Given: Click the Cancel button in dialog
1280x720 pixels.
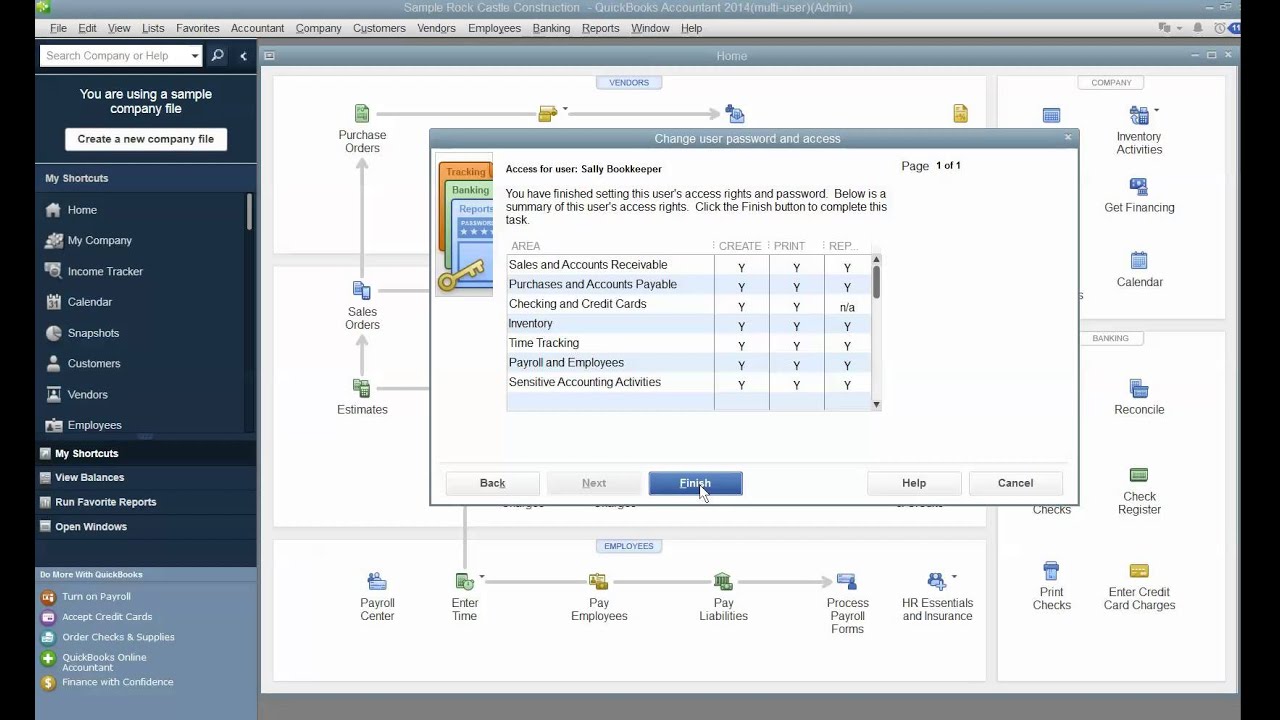Looking at the screenshot, I should pyautogui.click(x=1015, y=483).
